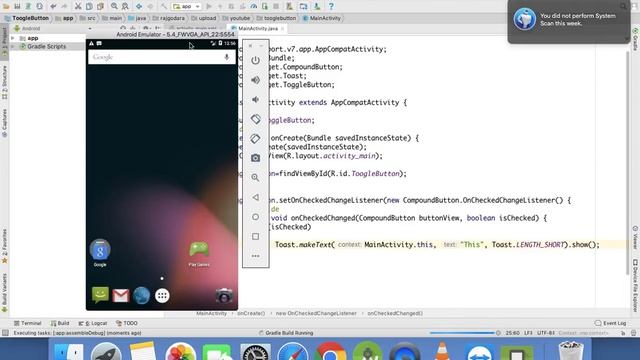
Task: Select the Gradle Scripts tree row
Action: 47,47
